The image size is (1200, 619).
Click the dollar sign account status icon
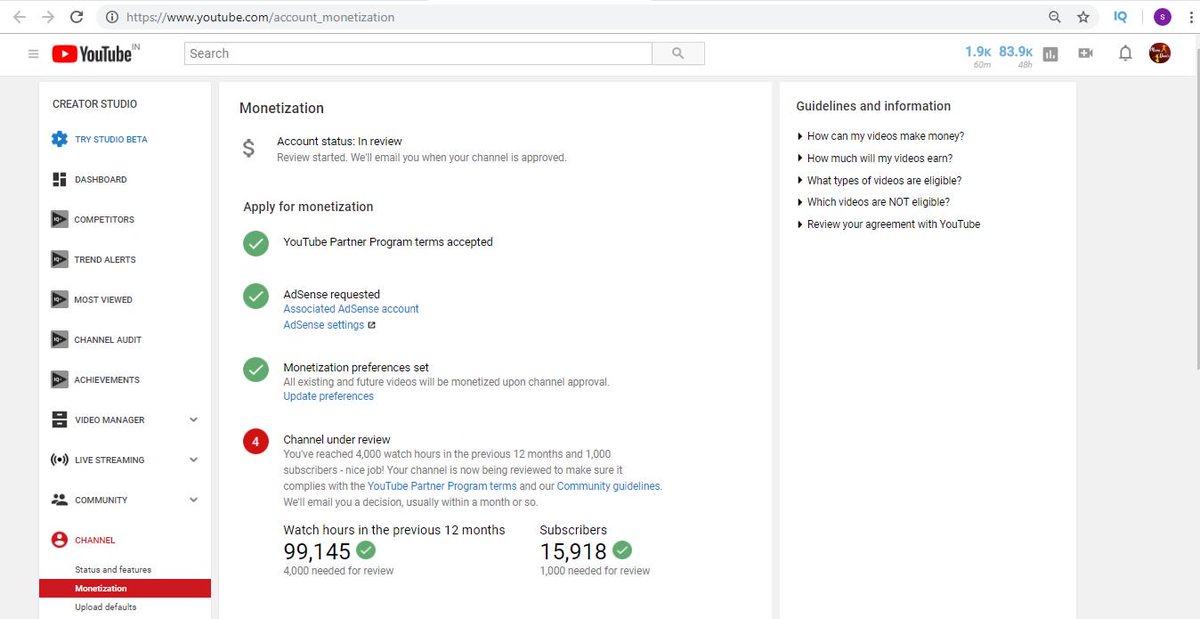(249, 149)
